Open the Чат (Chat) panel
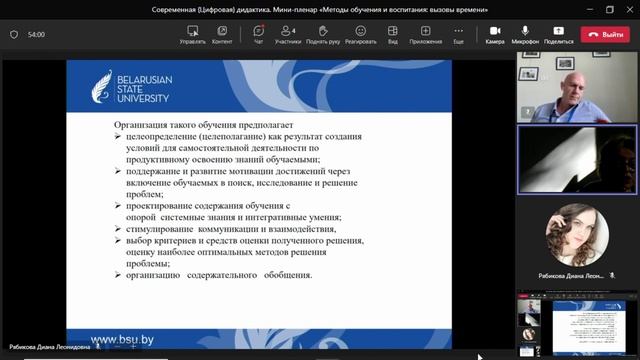This screenshot has height=360, width=640. [258, 35]
